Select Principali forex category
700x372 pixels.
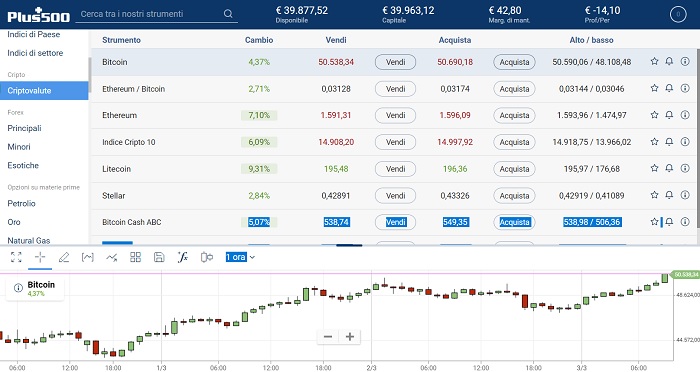tap(25, 128)
